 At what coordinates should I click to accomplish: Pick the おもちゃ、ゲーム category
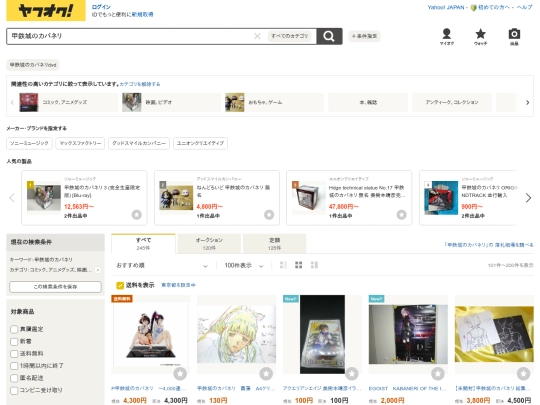coord(274,102)
